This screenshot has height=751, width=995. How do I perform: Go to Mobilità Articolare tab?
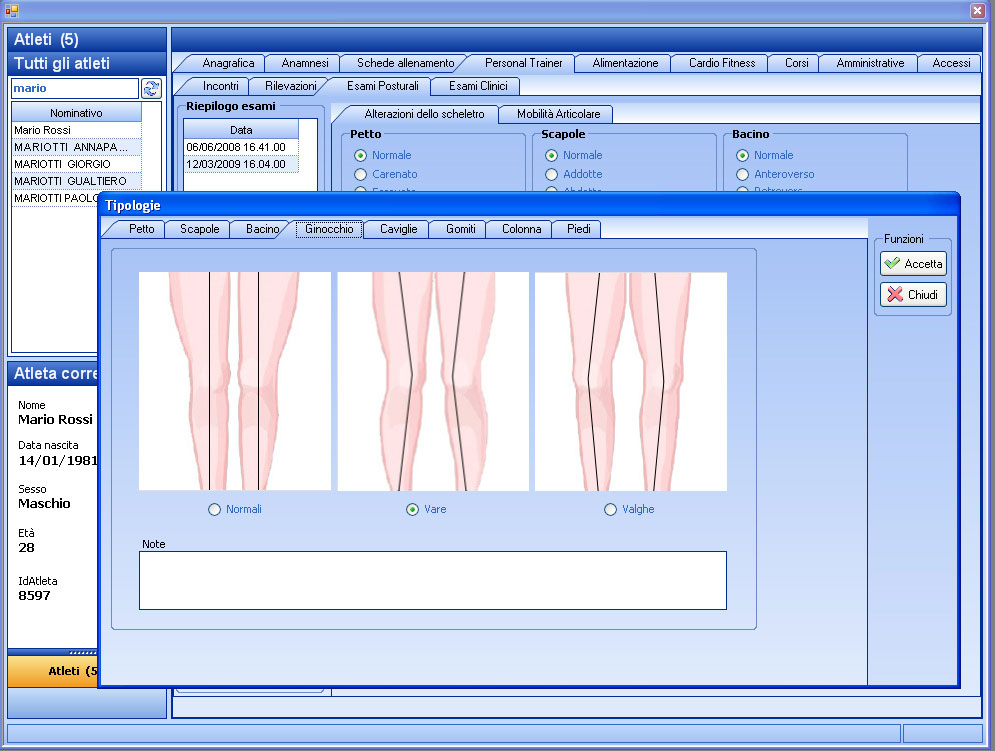click(558, 114)
